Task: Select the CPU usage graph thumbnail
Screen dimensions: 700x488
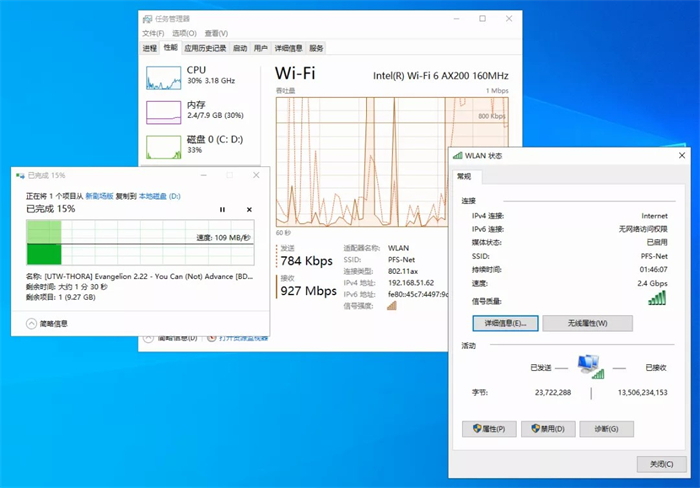Action: tap(163, 78)
